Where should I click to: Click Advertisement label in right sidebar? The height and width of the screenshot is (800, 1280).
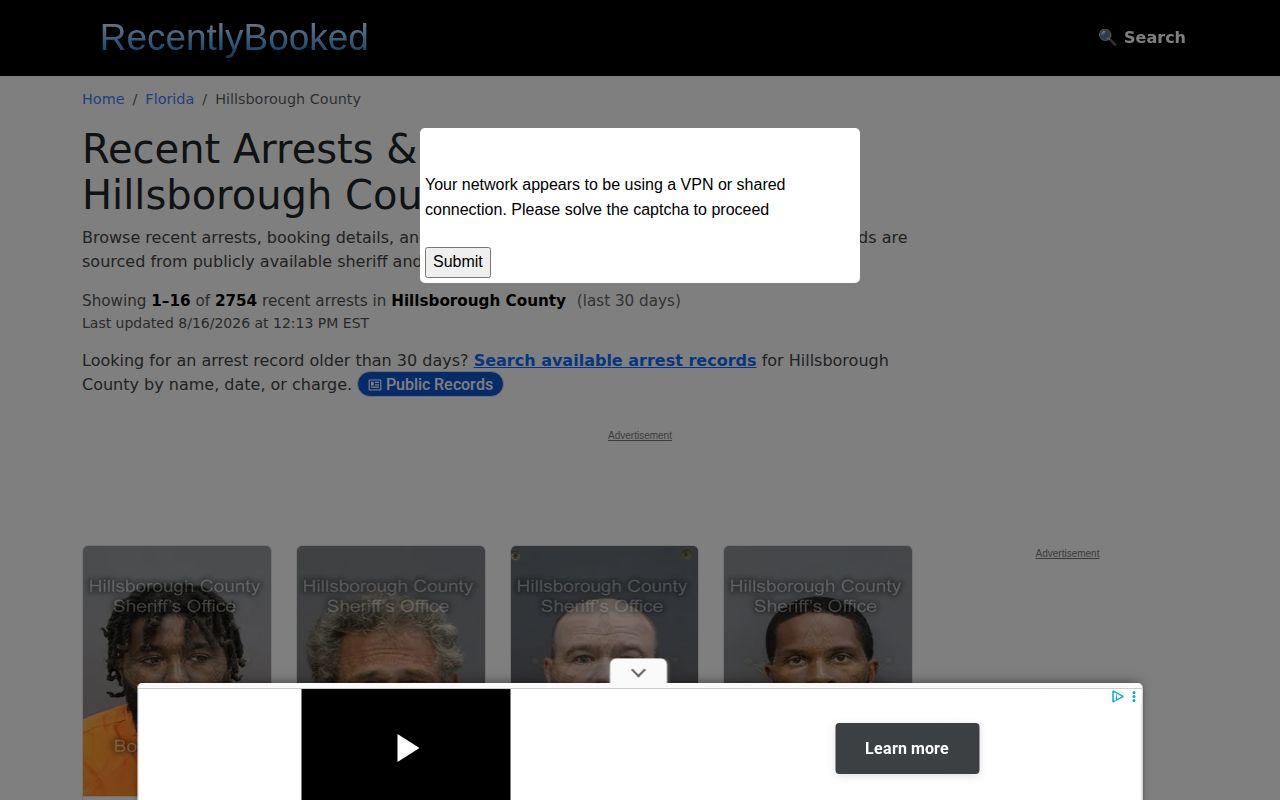[1067, 553]
